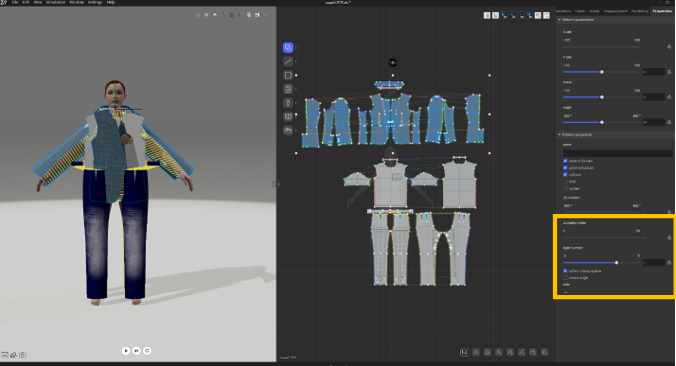Toggle the collision checkbox
The width and height of the screenshot is (676, 366).
(565, 175)
